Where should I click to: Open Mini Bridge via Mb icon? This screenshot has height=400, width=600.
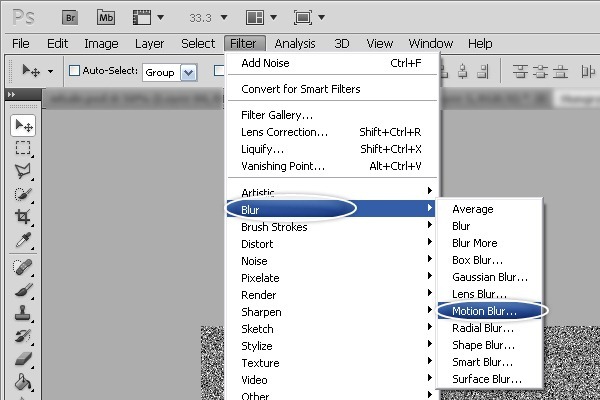[106, 18]
